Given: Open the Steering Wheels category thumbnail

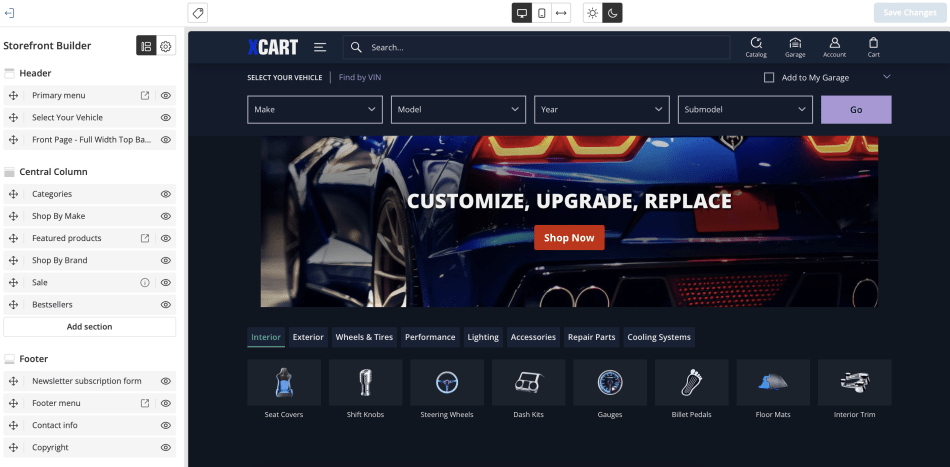Looking at the screenshot, I should [x=447, y=382].
